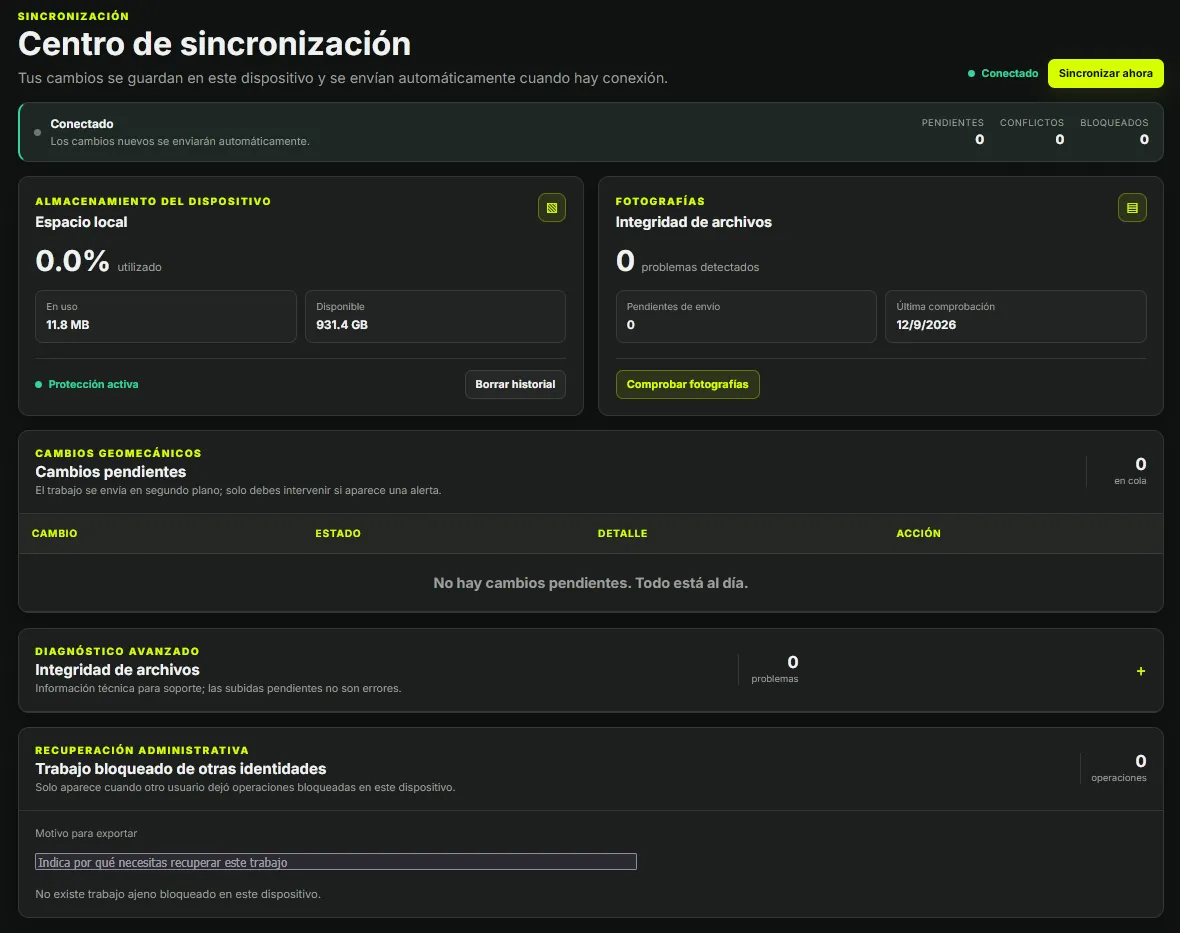Screen dimensions: 1180x933
Task: Click 'No hay cambios pendientes' empty message
Action: click(591, 583)
